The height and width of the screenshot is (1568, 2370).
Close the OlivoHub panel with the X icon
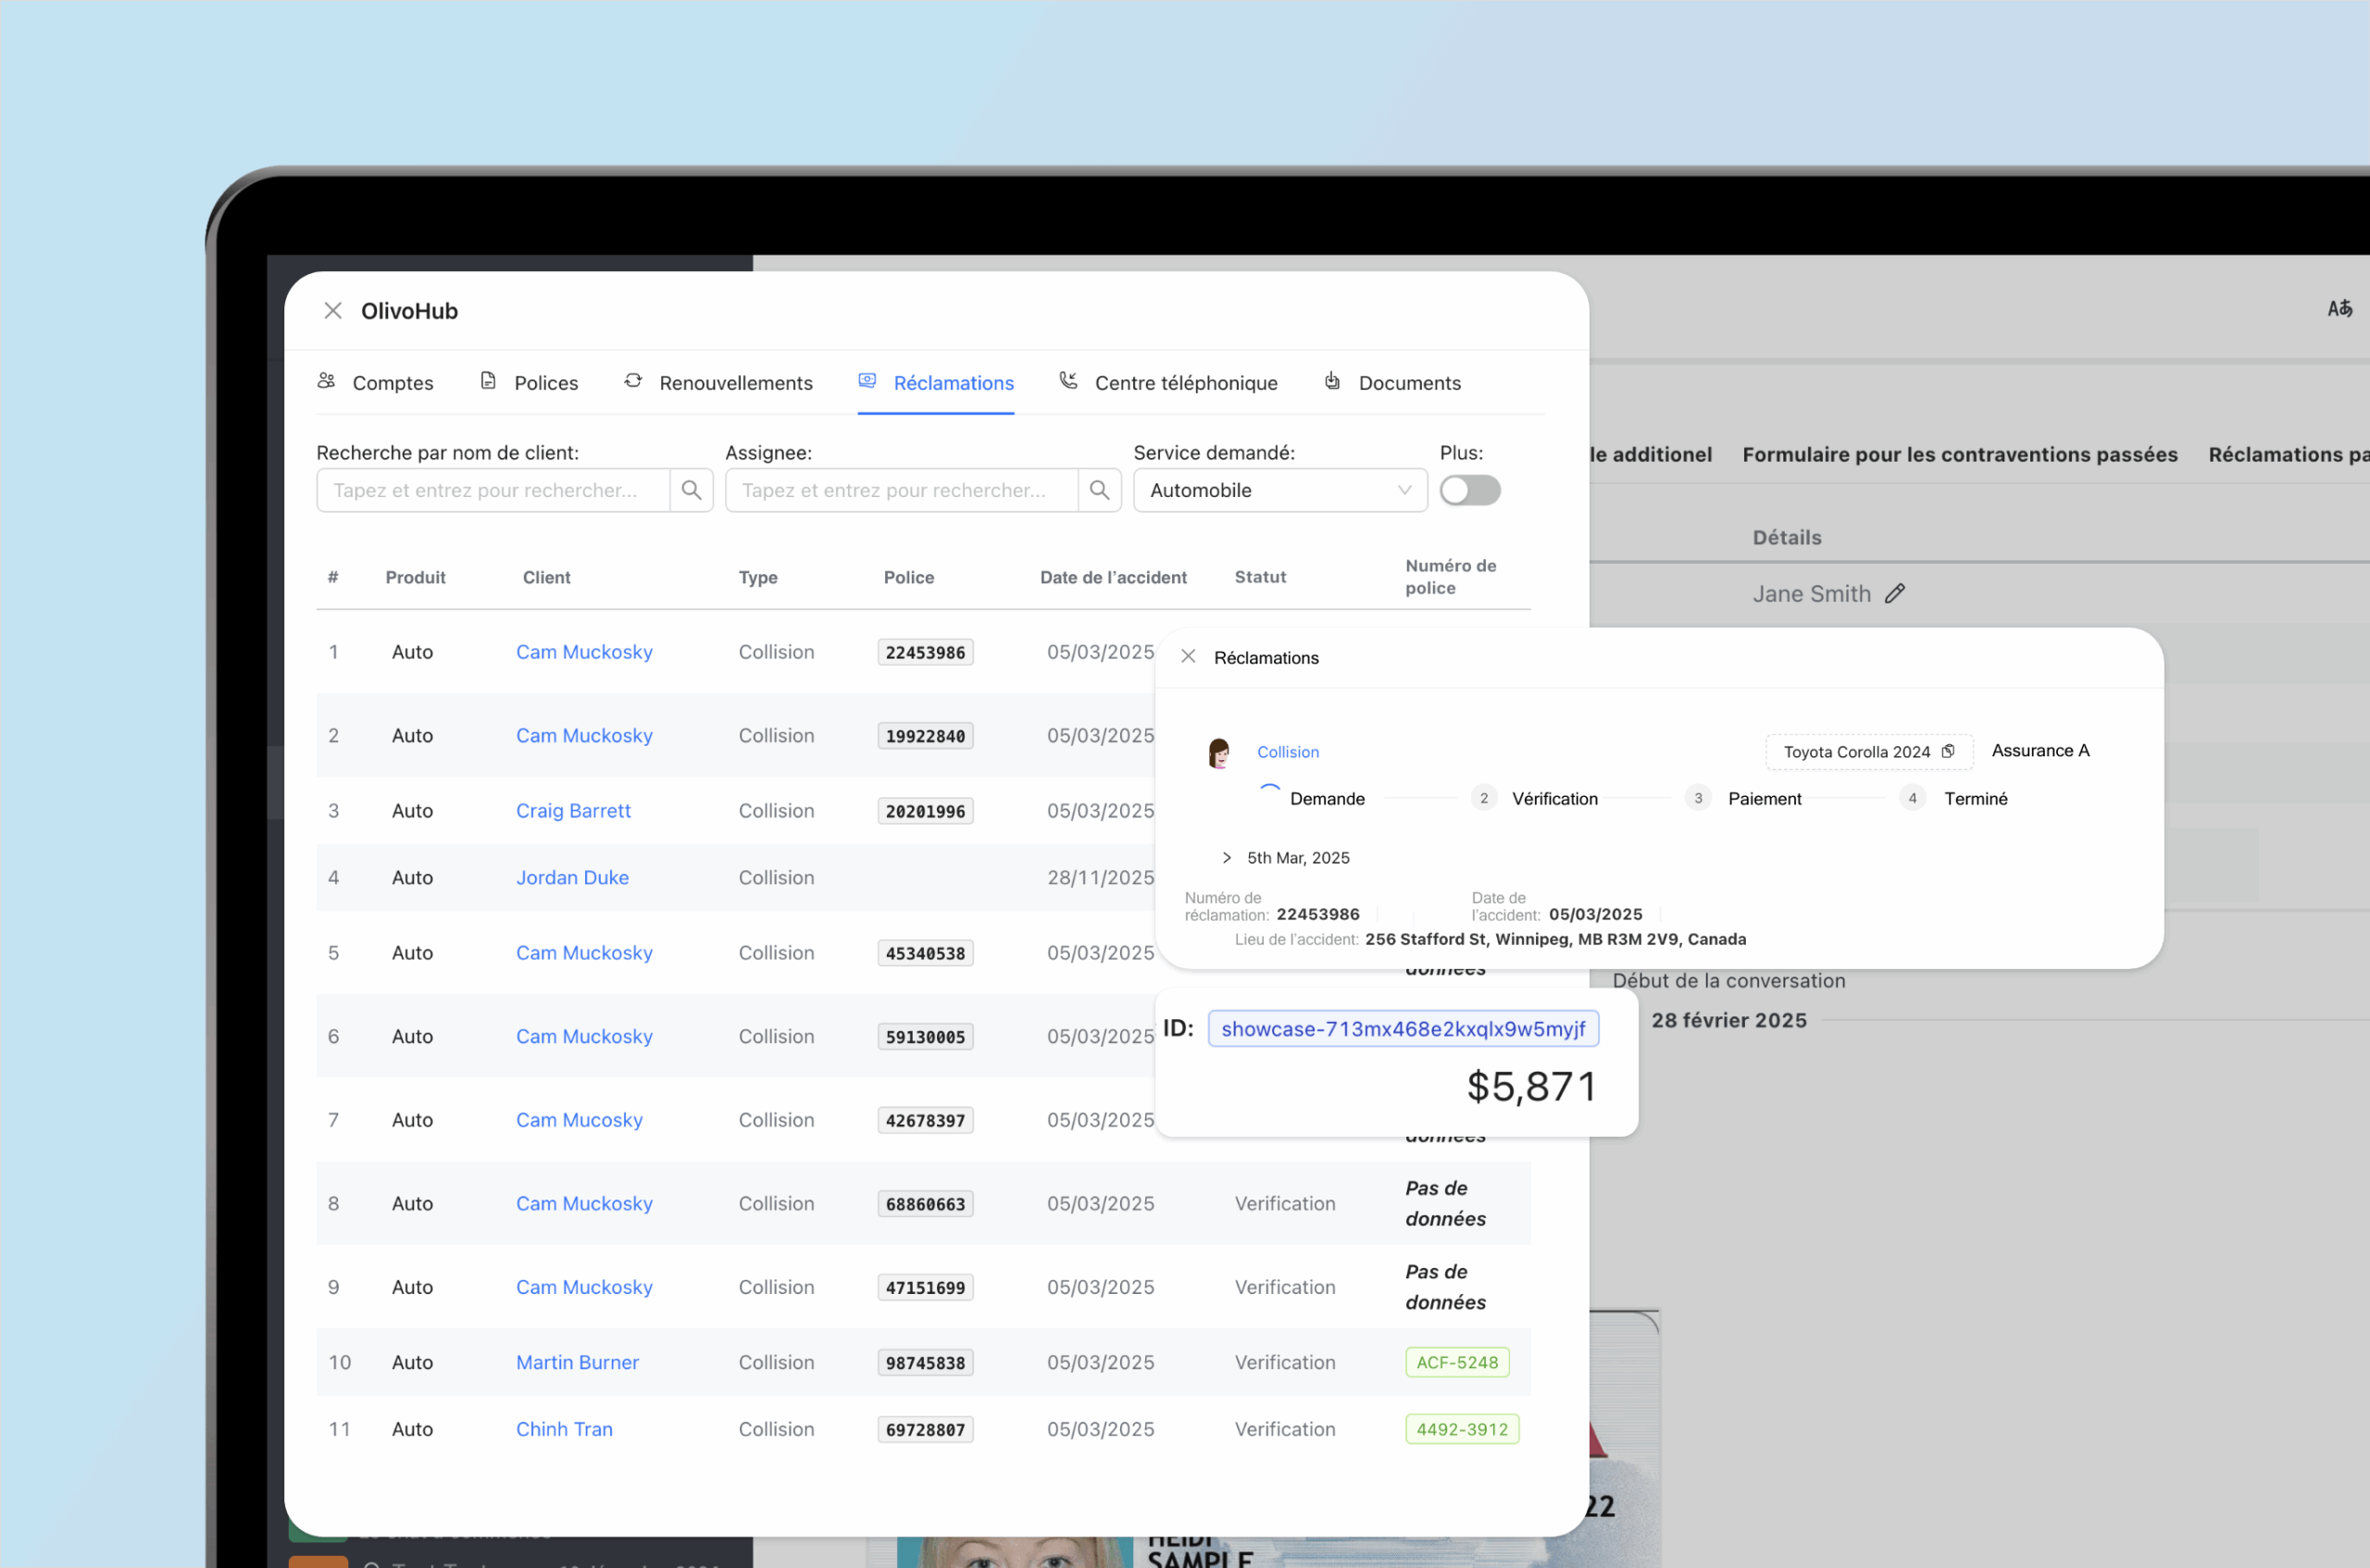coord(333,311)
